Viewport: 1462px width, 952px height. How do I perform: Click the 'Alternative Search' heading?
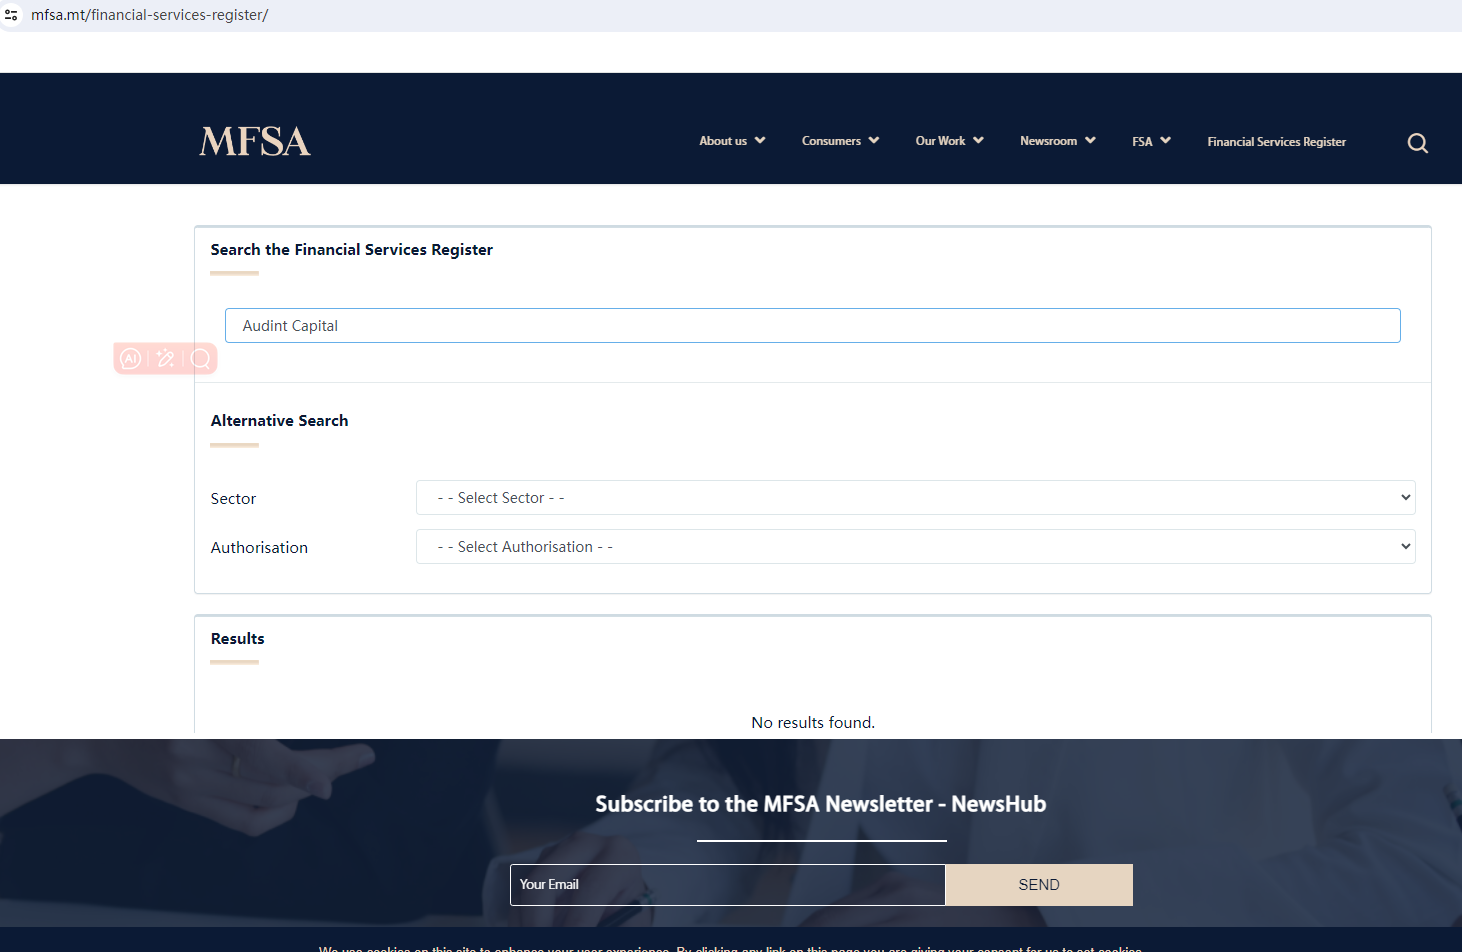tap(279, 421)
